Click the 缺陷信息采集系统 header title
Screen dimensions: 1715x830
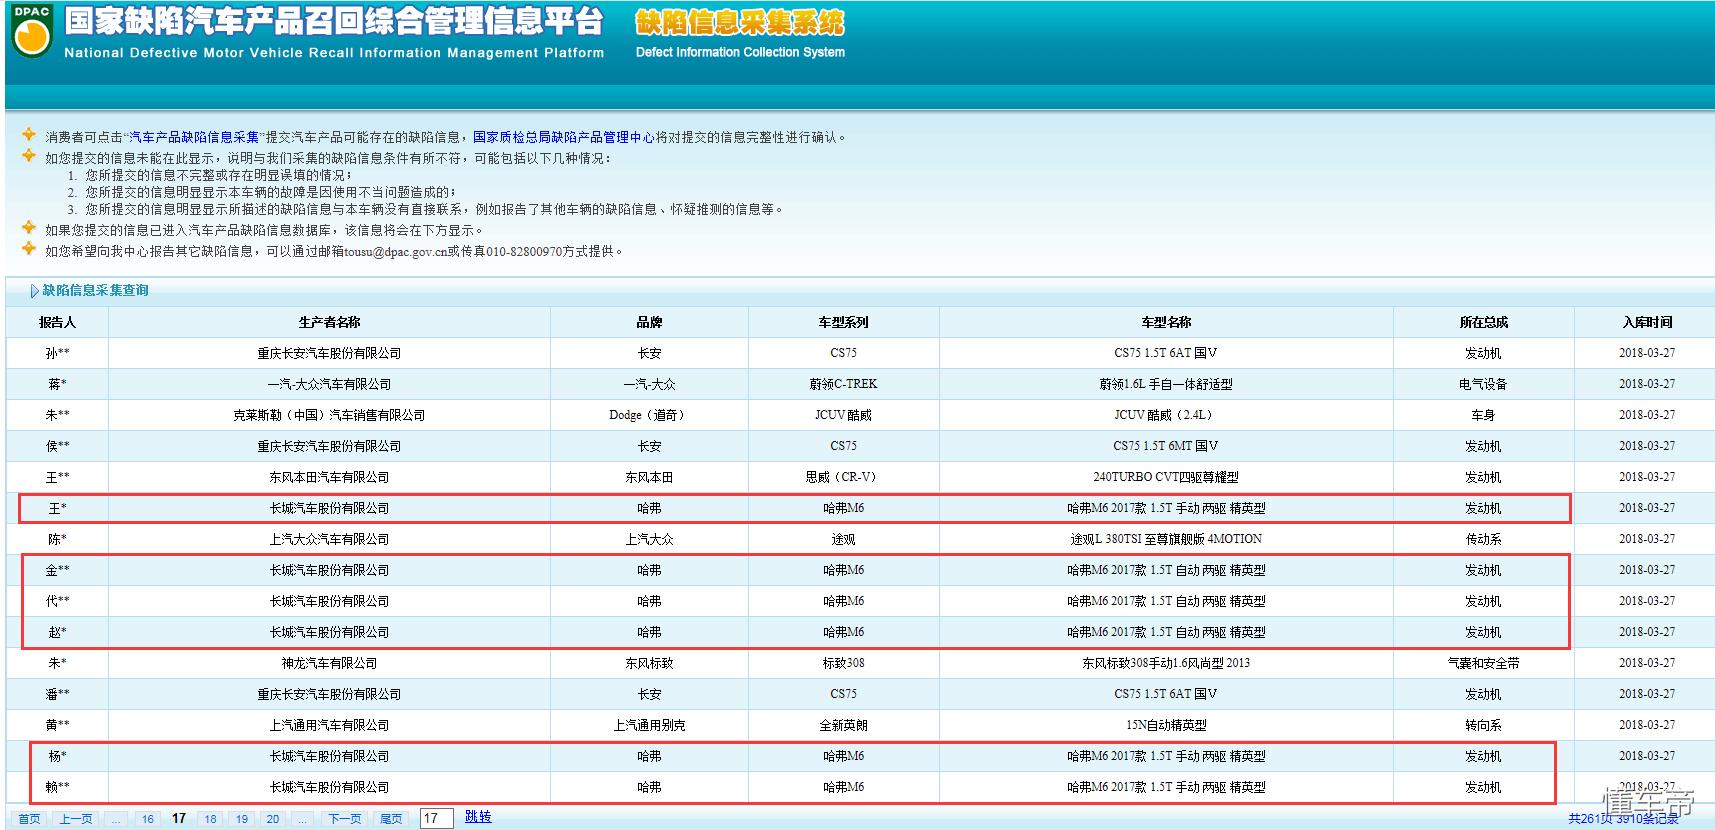(x=739, y=23)
